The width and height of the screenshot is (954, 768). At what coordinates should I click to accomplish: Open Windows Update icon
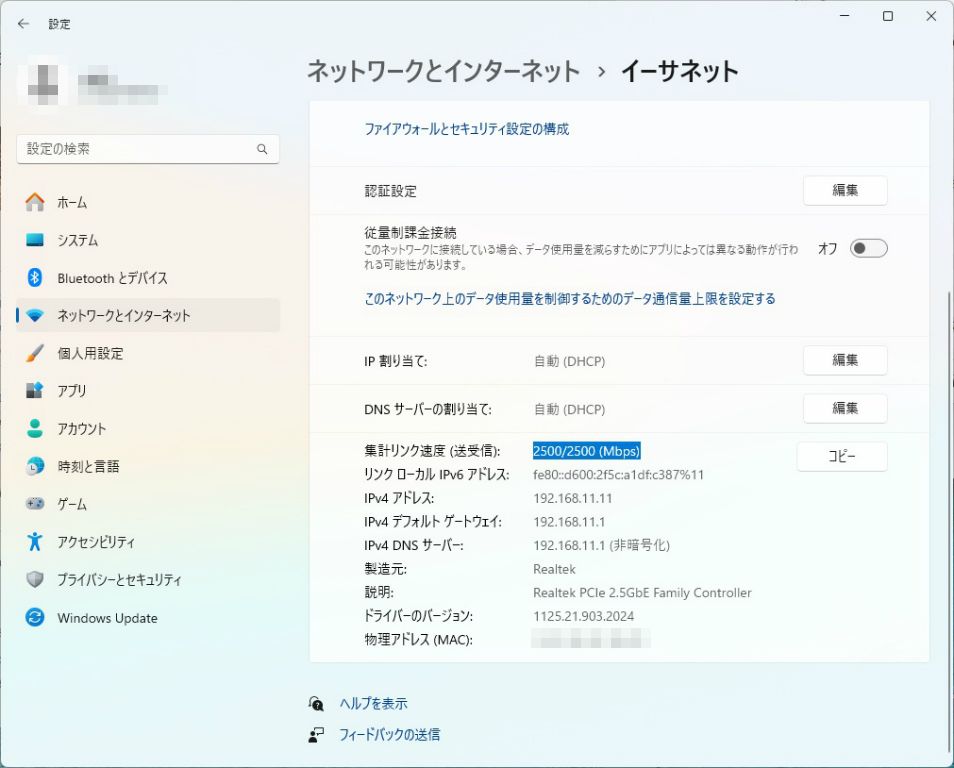click(x=35, y=618)
